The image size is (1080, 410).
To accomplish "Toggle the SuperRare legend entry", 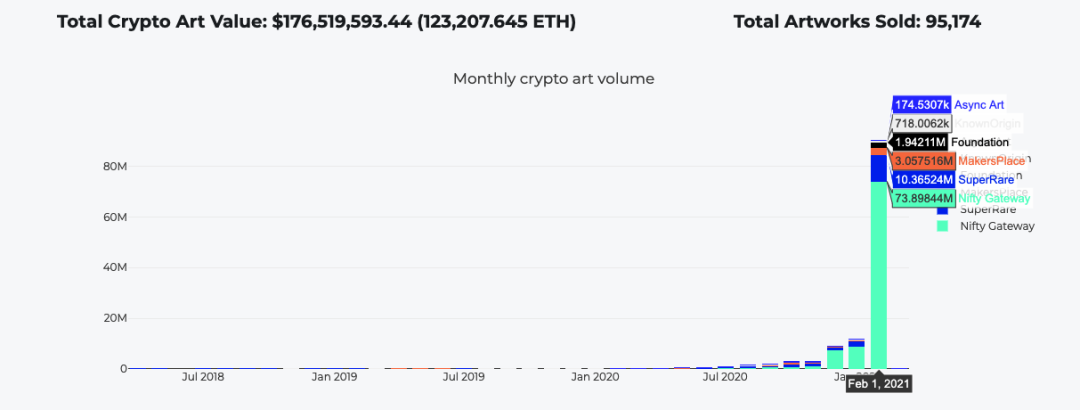I will (990, 210).
